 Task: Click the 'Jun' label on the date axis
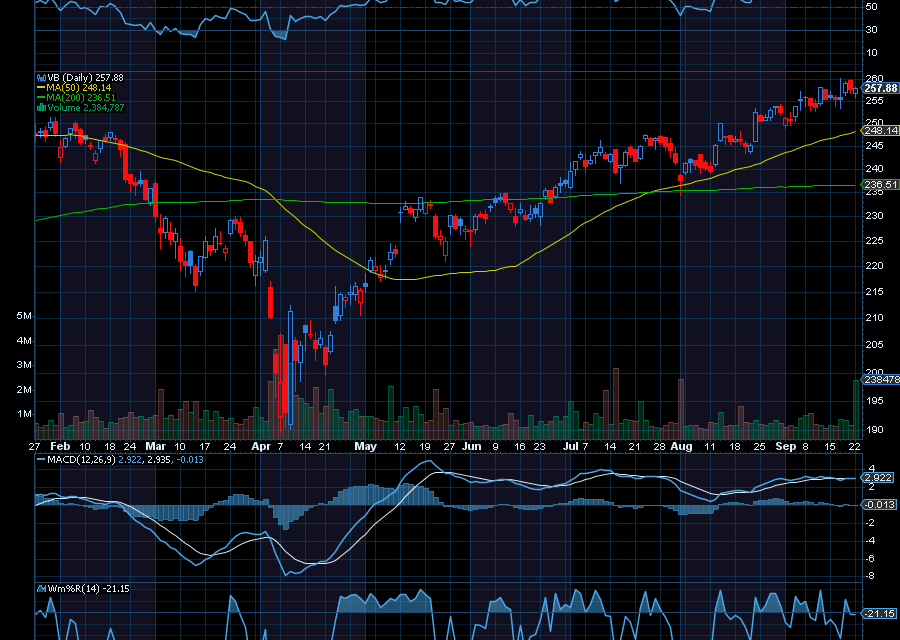click(471, 447)
